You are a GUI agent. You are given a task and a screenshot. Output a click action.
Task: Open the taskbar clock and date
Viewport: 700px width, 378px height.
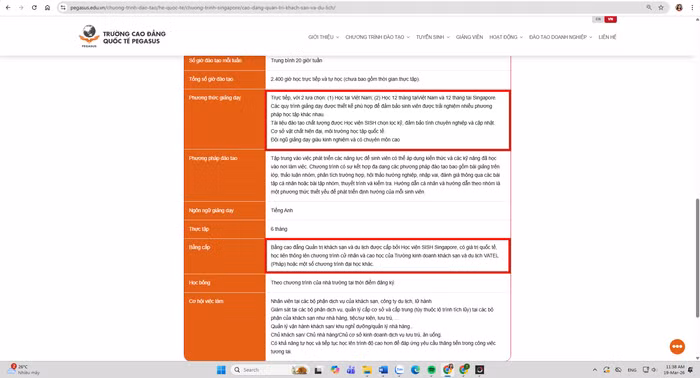674,370
